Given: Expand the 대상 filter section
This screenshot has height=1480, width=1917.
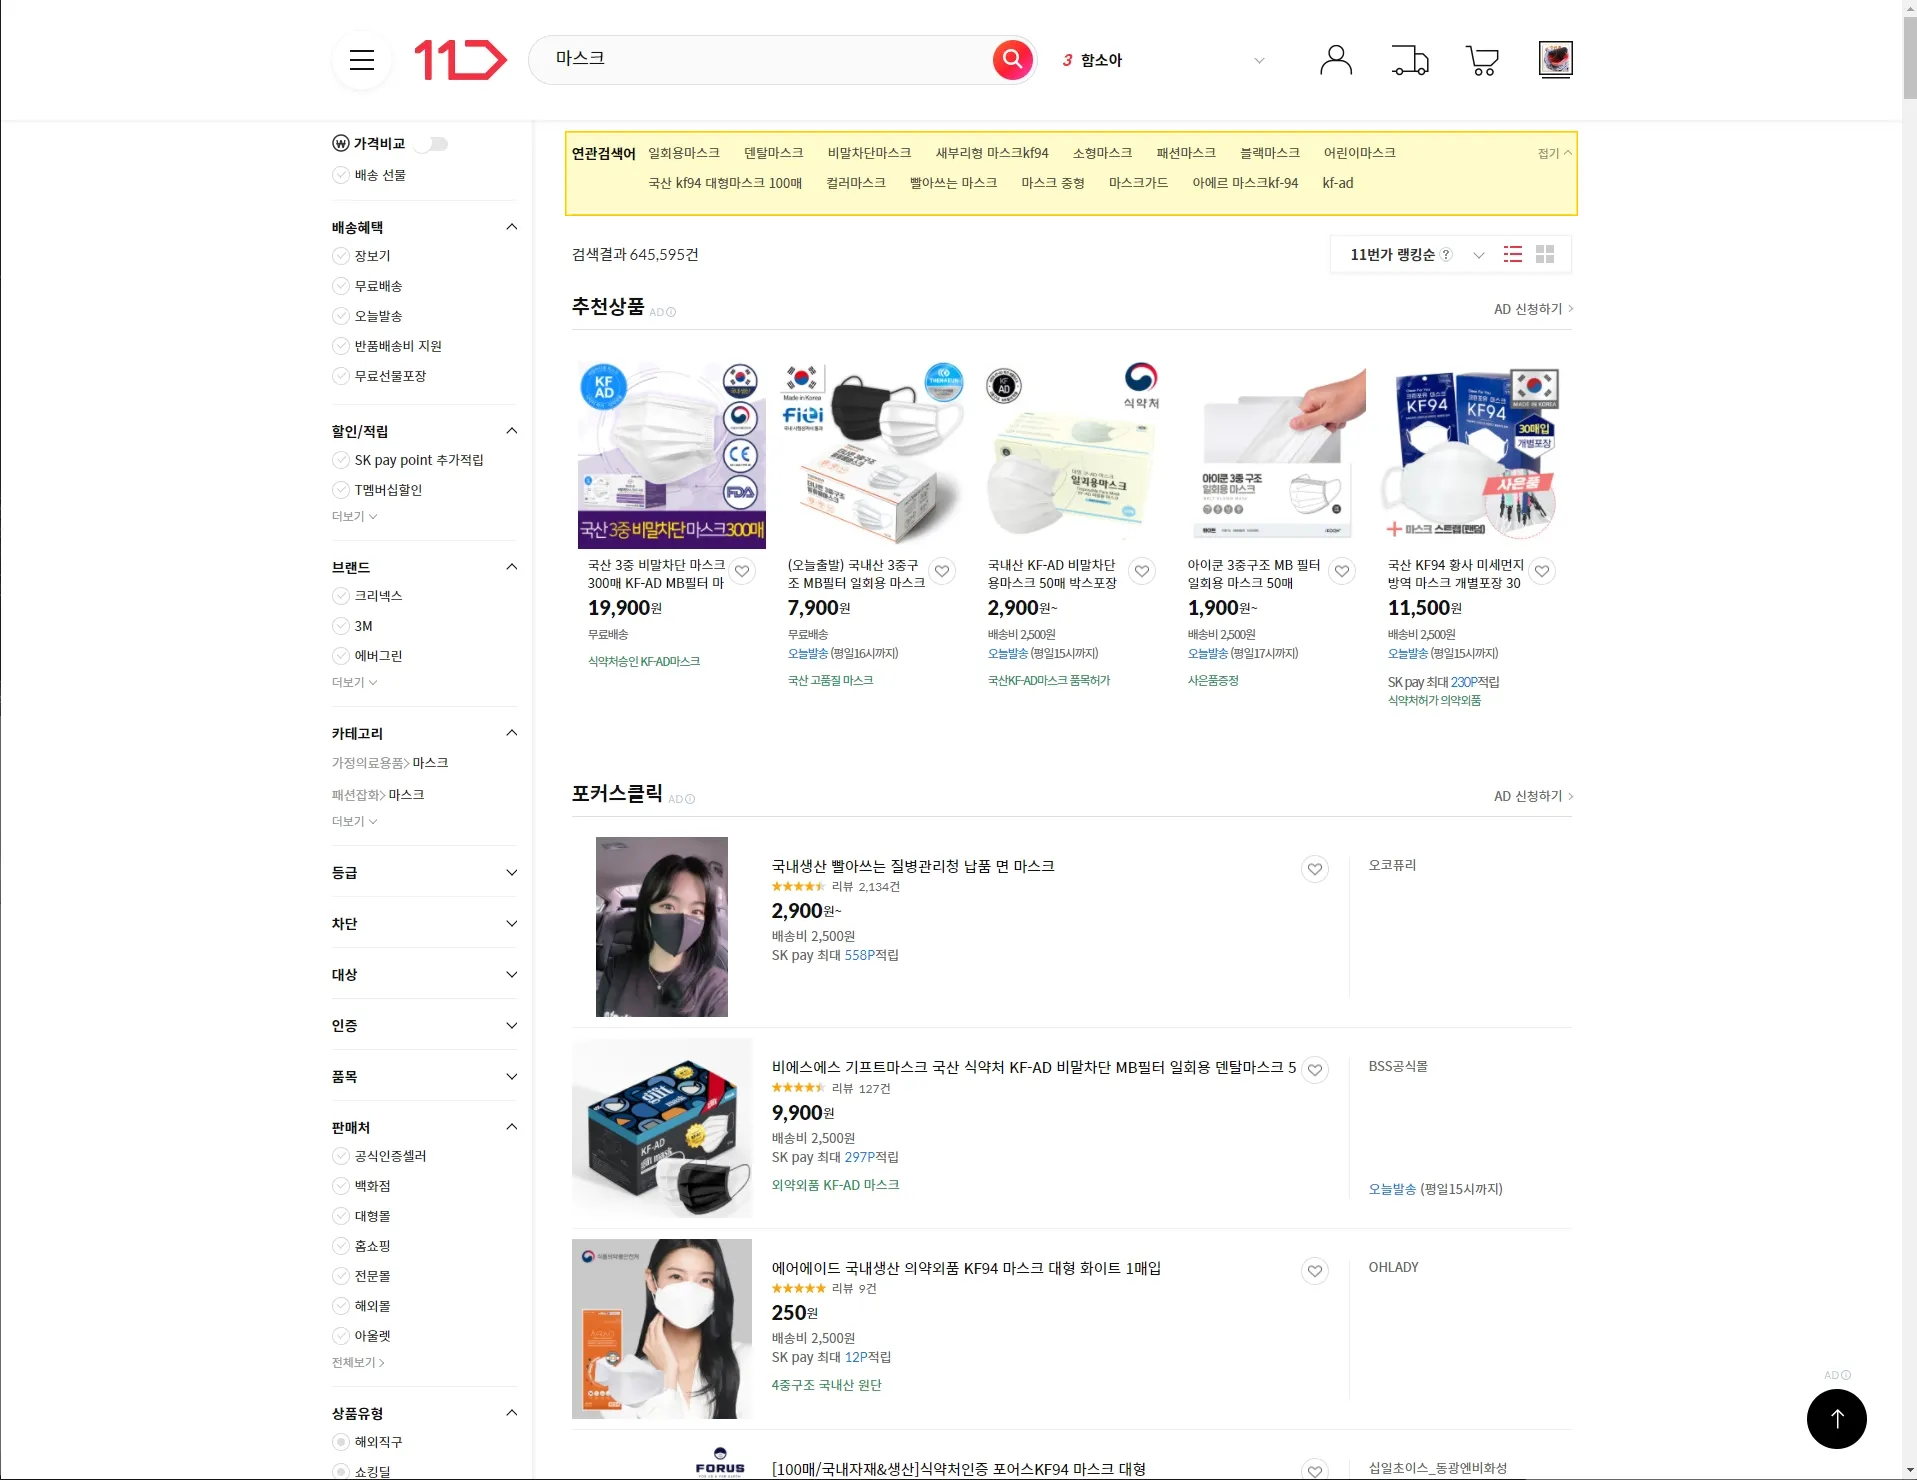Looking at the screenshot, I should [512, 975].
